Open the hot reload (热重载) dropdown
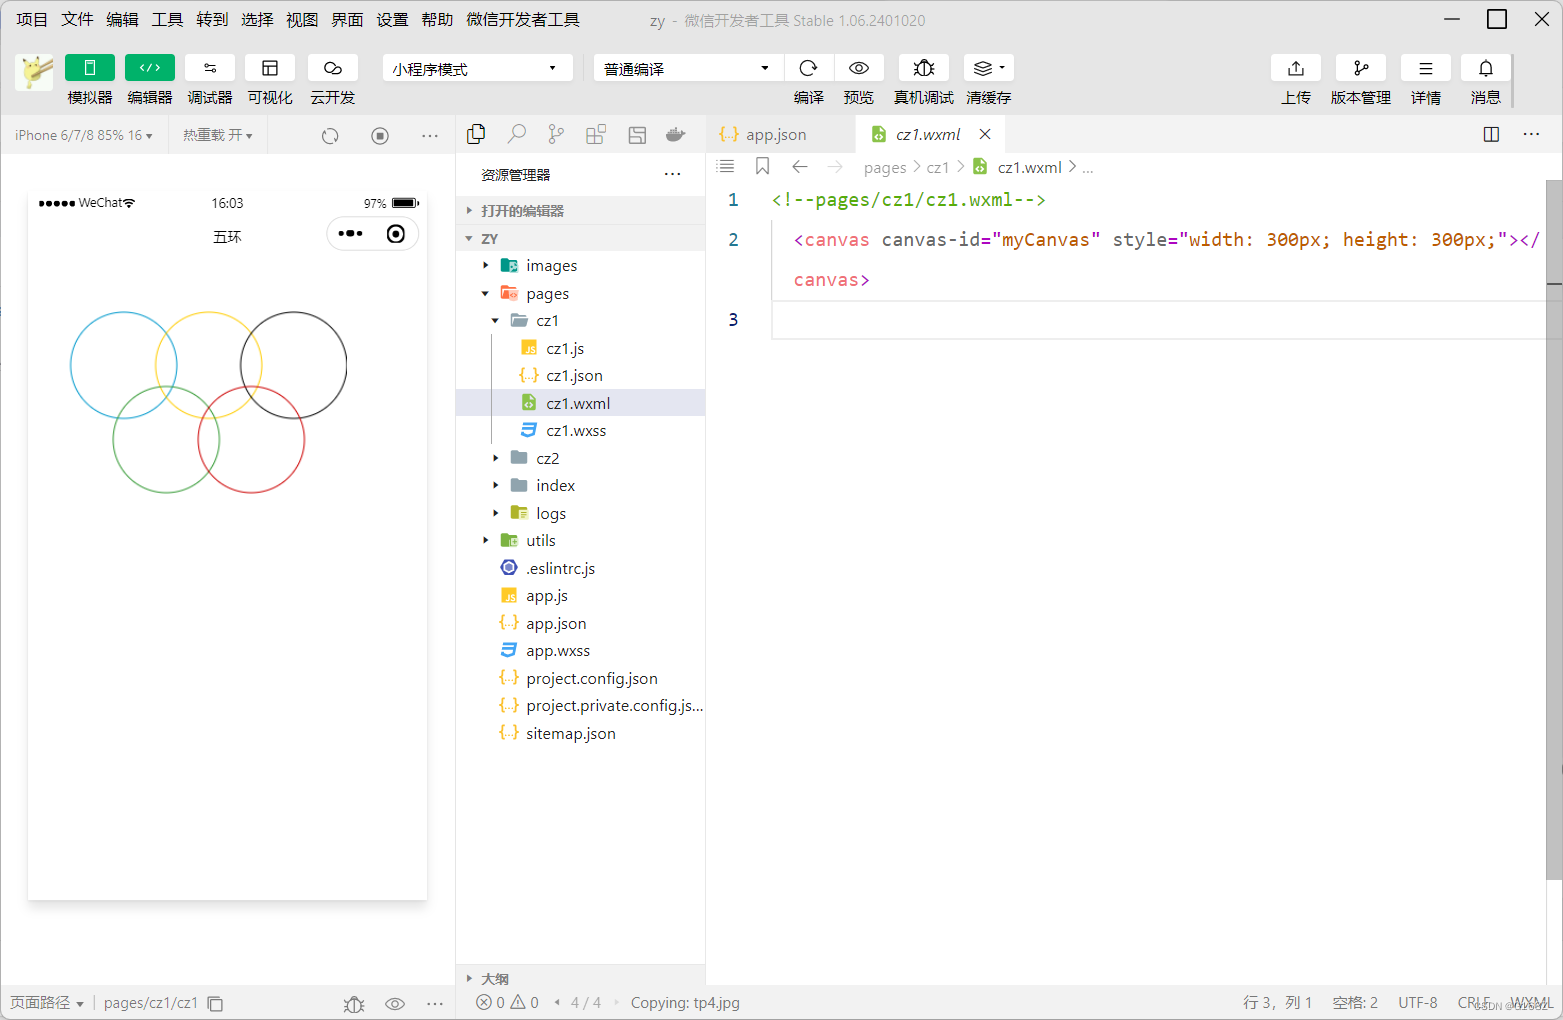This screenshot has width=1563, height=1020. point(218,135)
